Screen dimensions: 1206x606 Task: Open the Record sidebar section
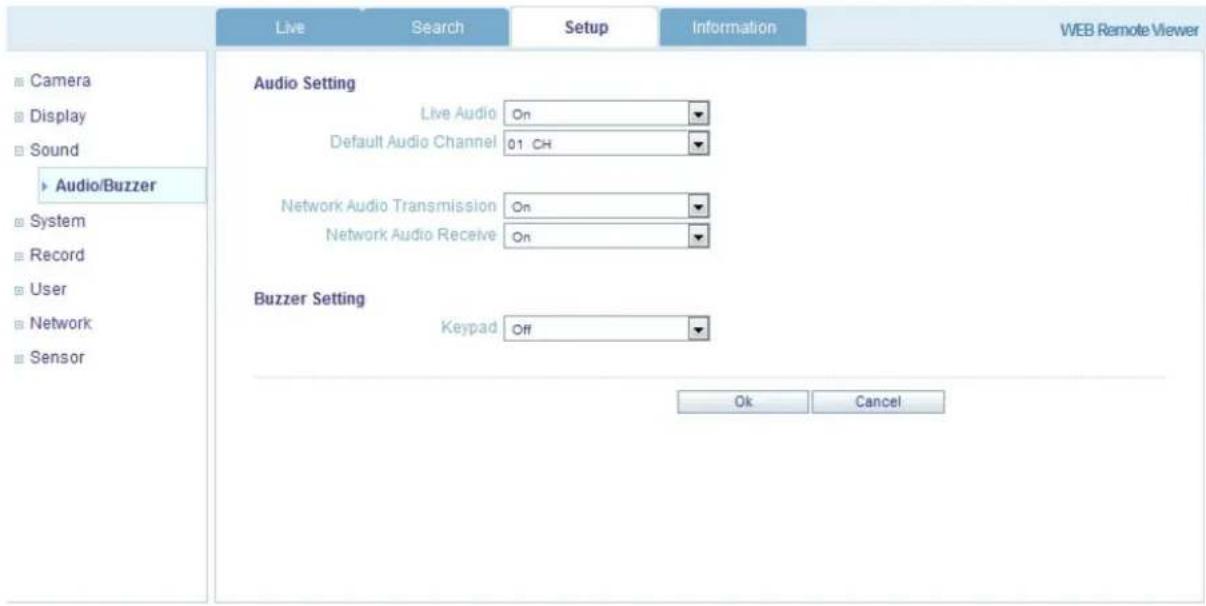[x=55, y=255]
